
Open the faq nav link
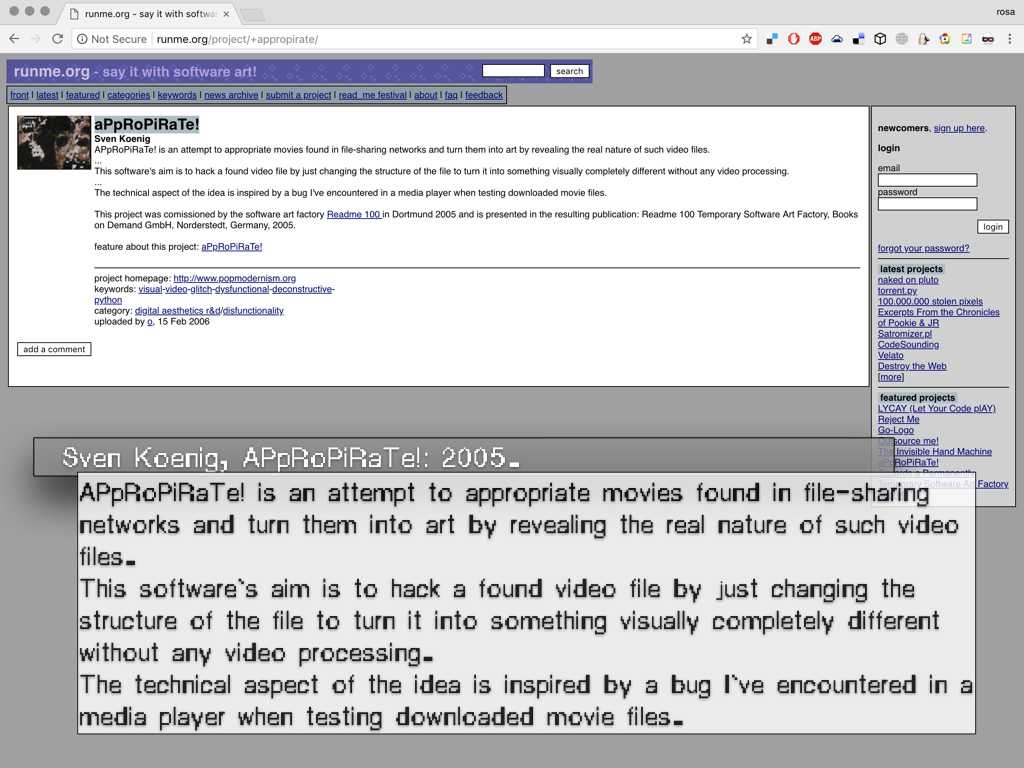pos(451,95)
